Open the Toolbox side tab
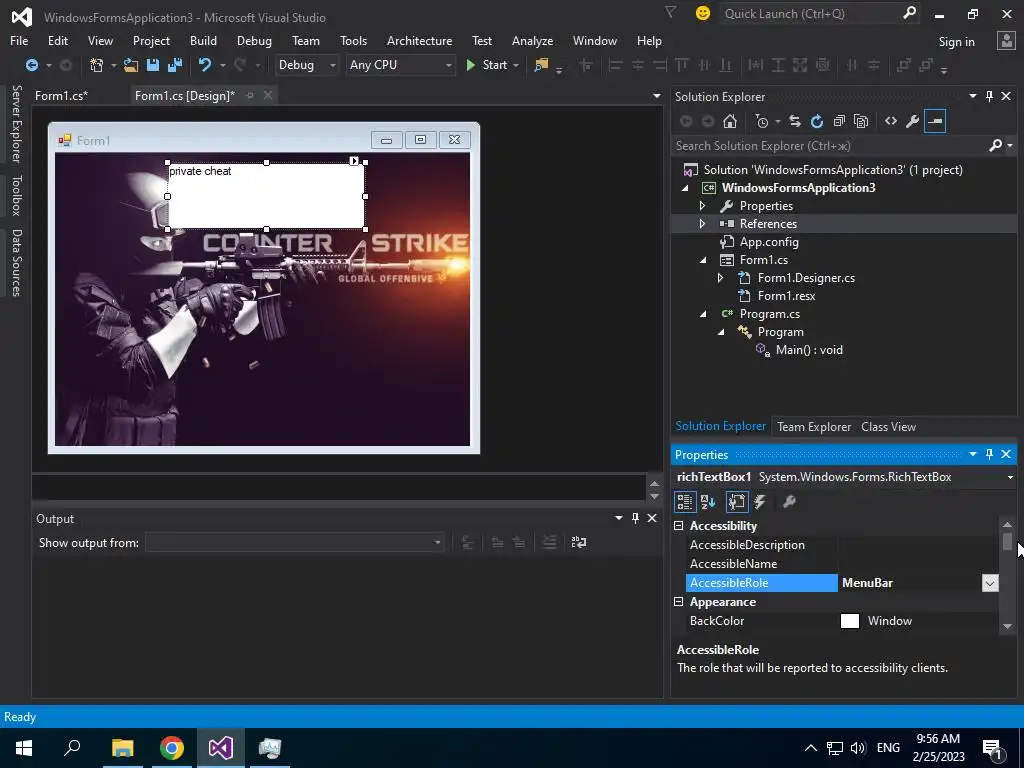Viewport: 1024px width, 768px height. pyautogui.click(x=16, y=195)
